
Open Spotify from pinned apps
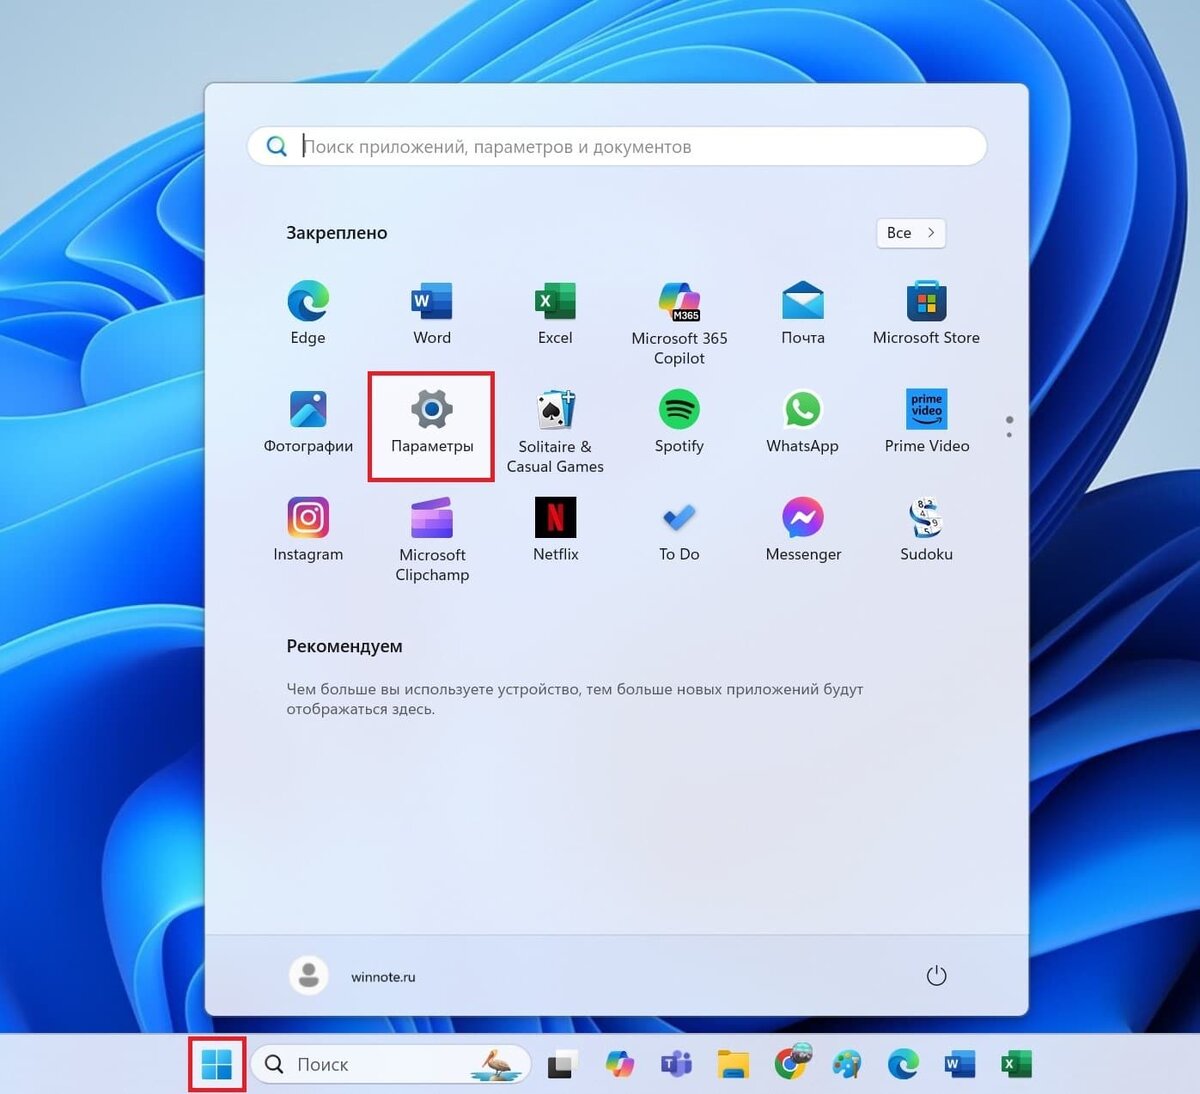click(679, 421)
